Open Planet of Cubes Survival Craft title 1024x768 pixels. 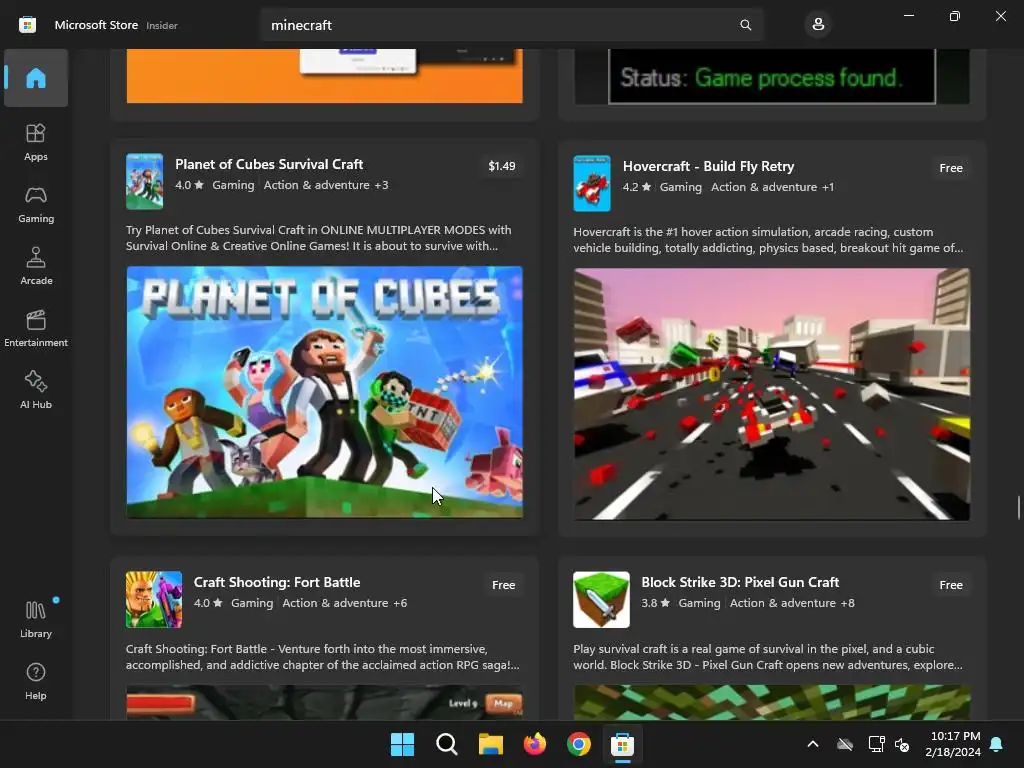point(269,165)
